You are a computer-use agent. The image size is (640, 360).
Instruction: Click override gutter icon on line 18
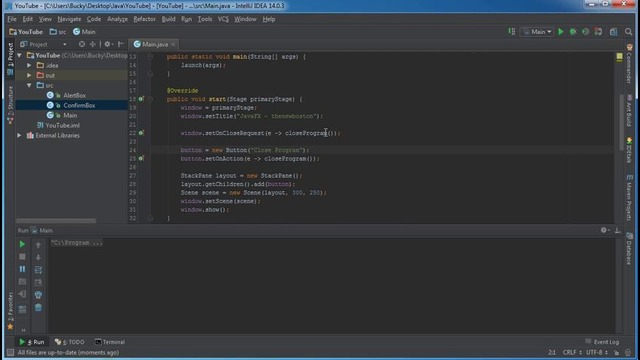point(141,99)
